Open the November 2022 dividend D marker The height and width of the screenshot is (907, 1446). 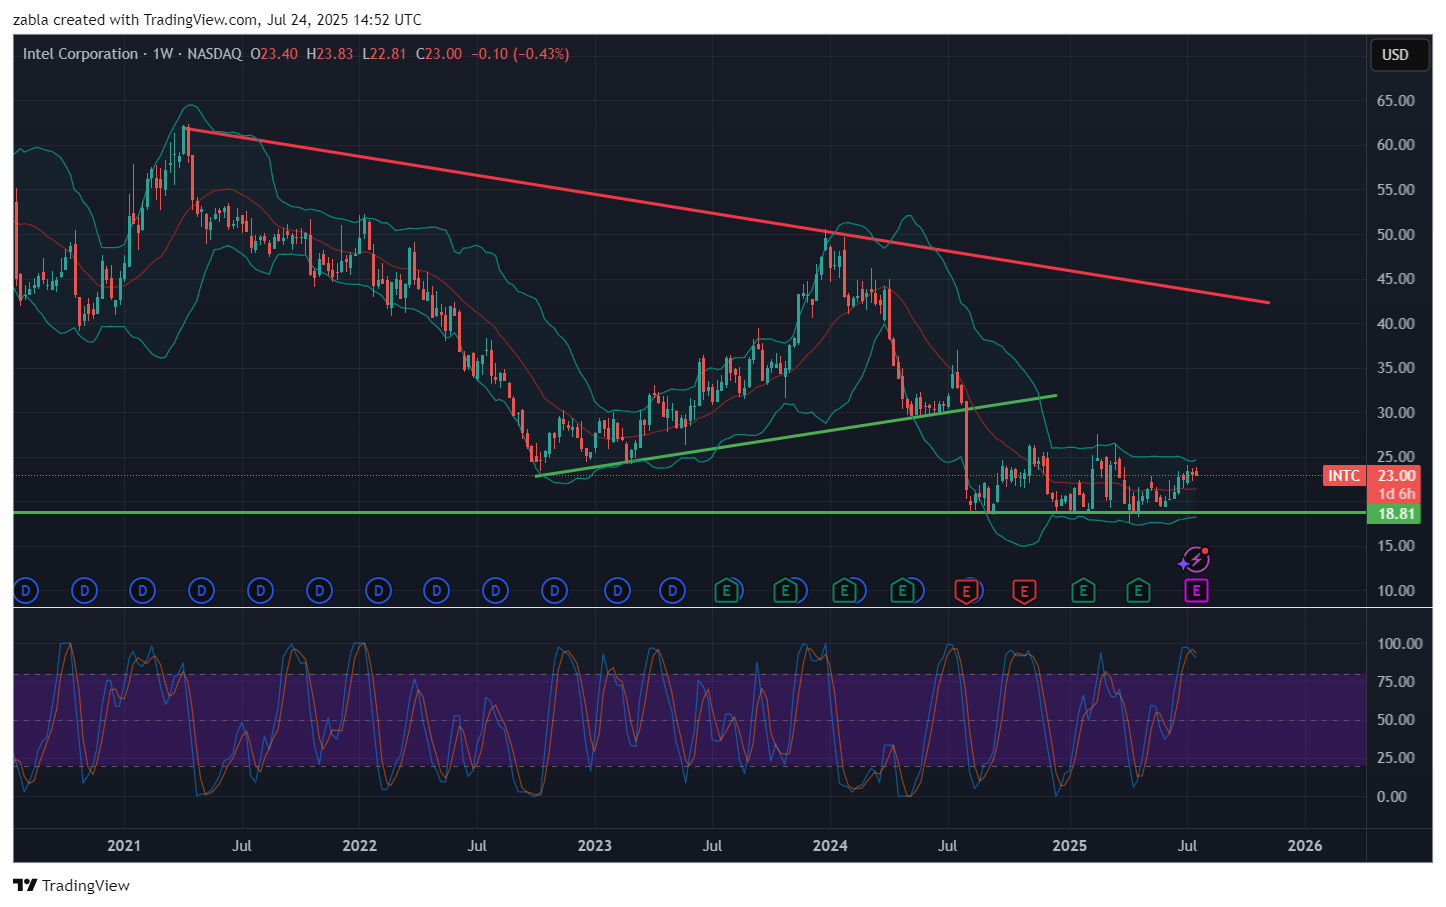[x=554, y=591]
